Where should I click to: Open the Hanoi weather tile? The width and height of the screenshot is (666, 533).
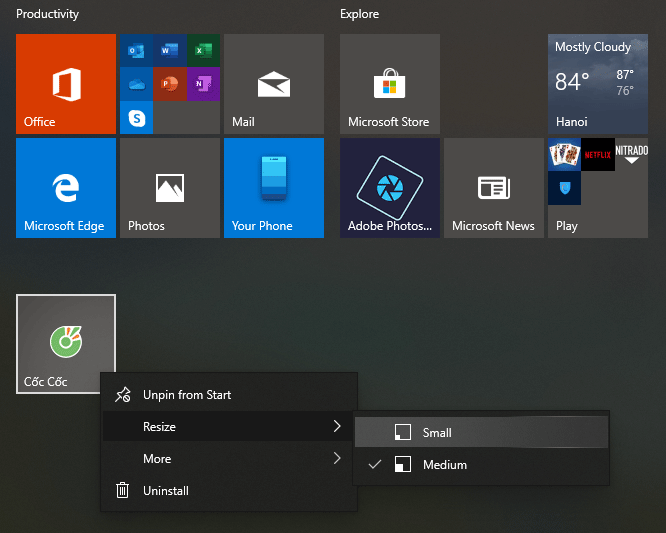click(x=598, y=84)
